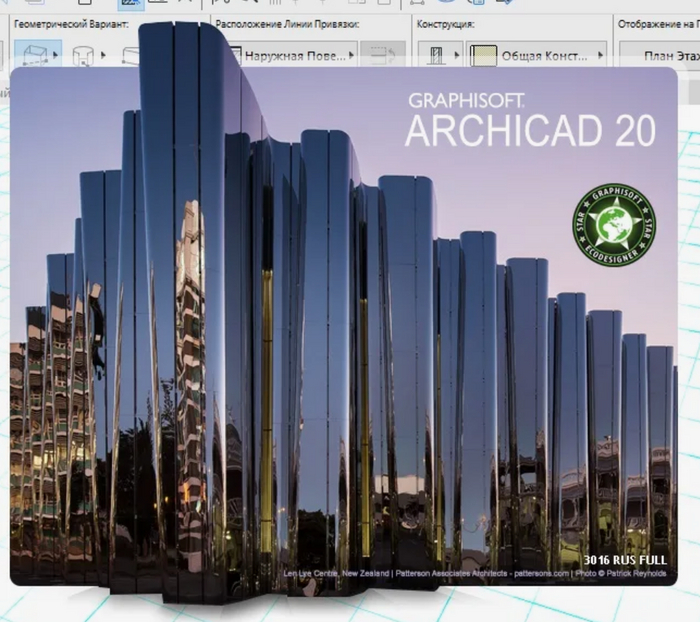Click the ARCHICAD 20 title on splash
The image size is (700, 622).
529,132
